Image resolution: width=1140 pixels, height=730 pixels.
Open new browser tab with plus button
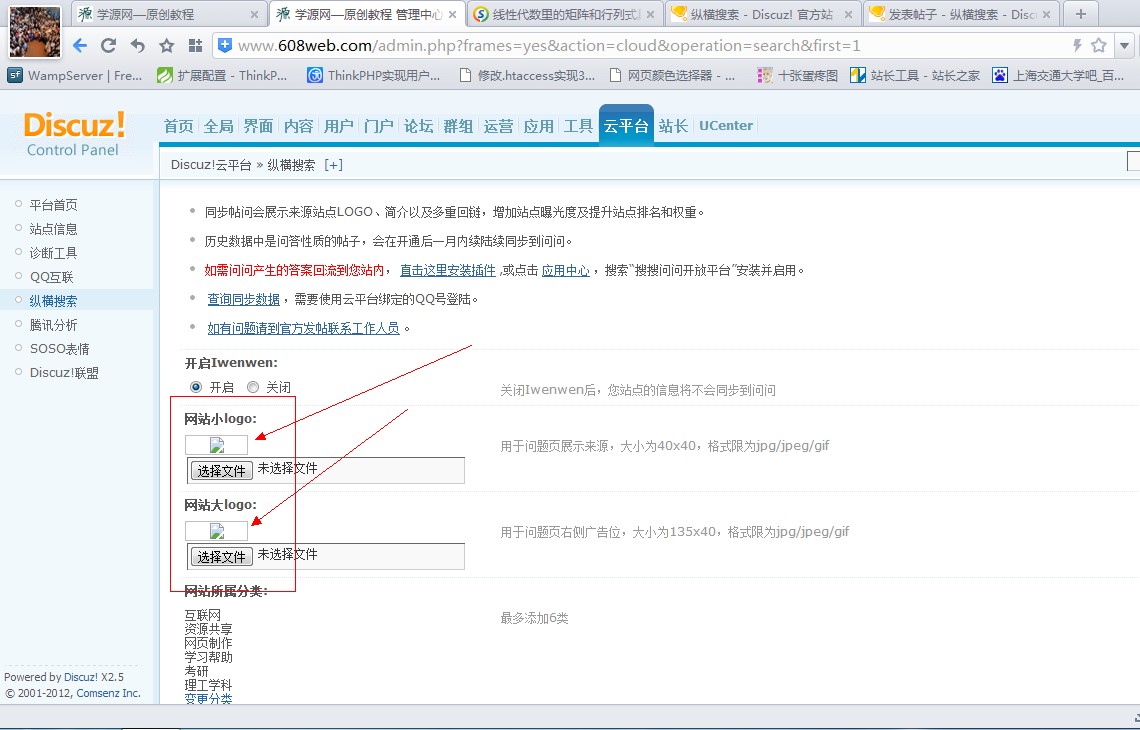coord(1081,14)
